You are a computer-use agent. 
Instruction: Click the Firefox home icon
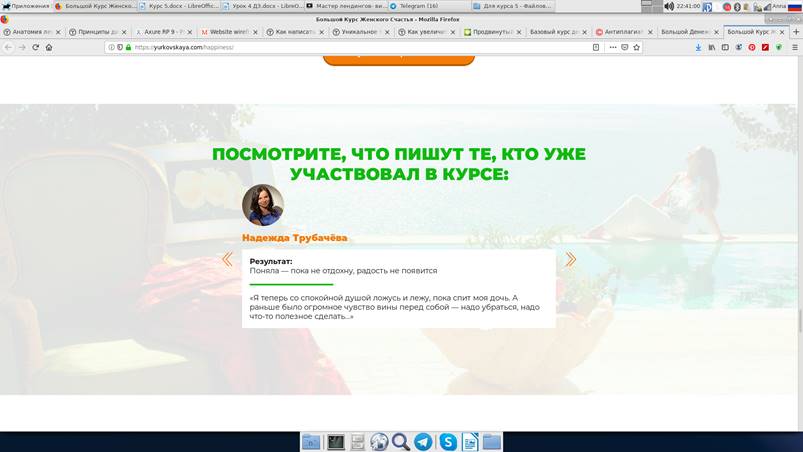point(49,47)
